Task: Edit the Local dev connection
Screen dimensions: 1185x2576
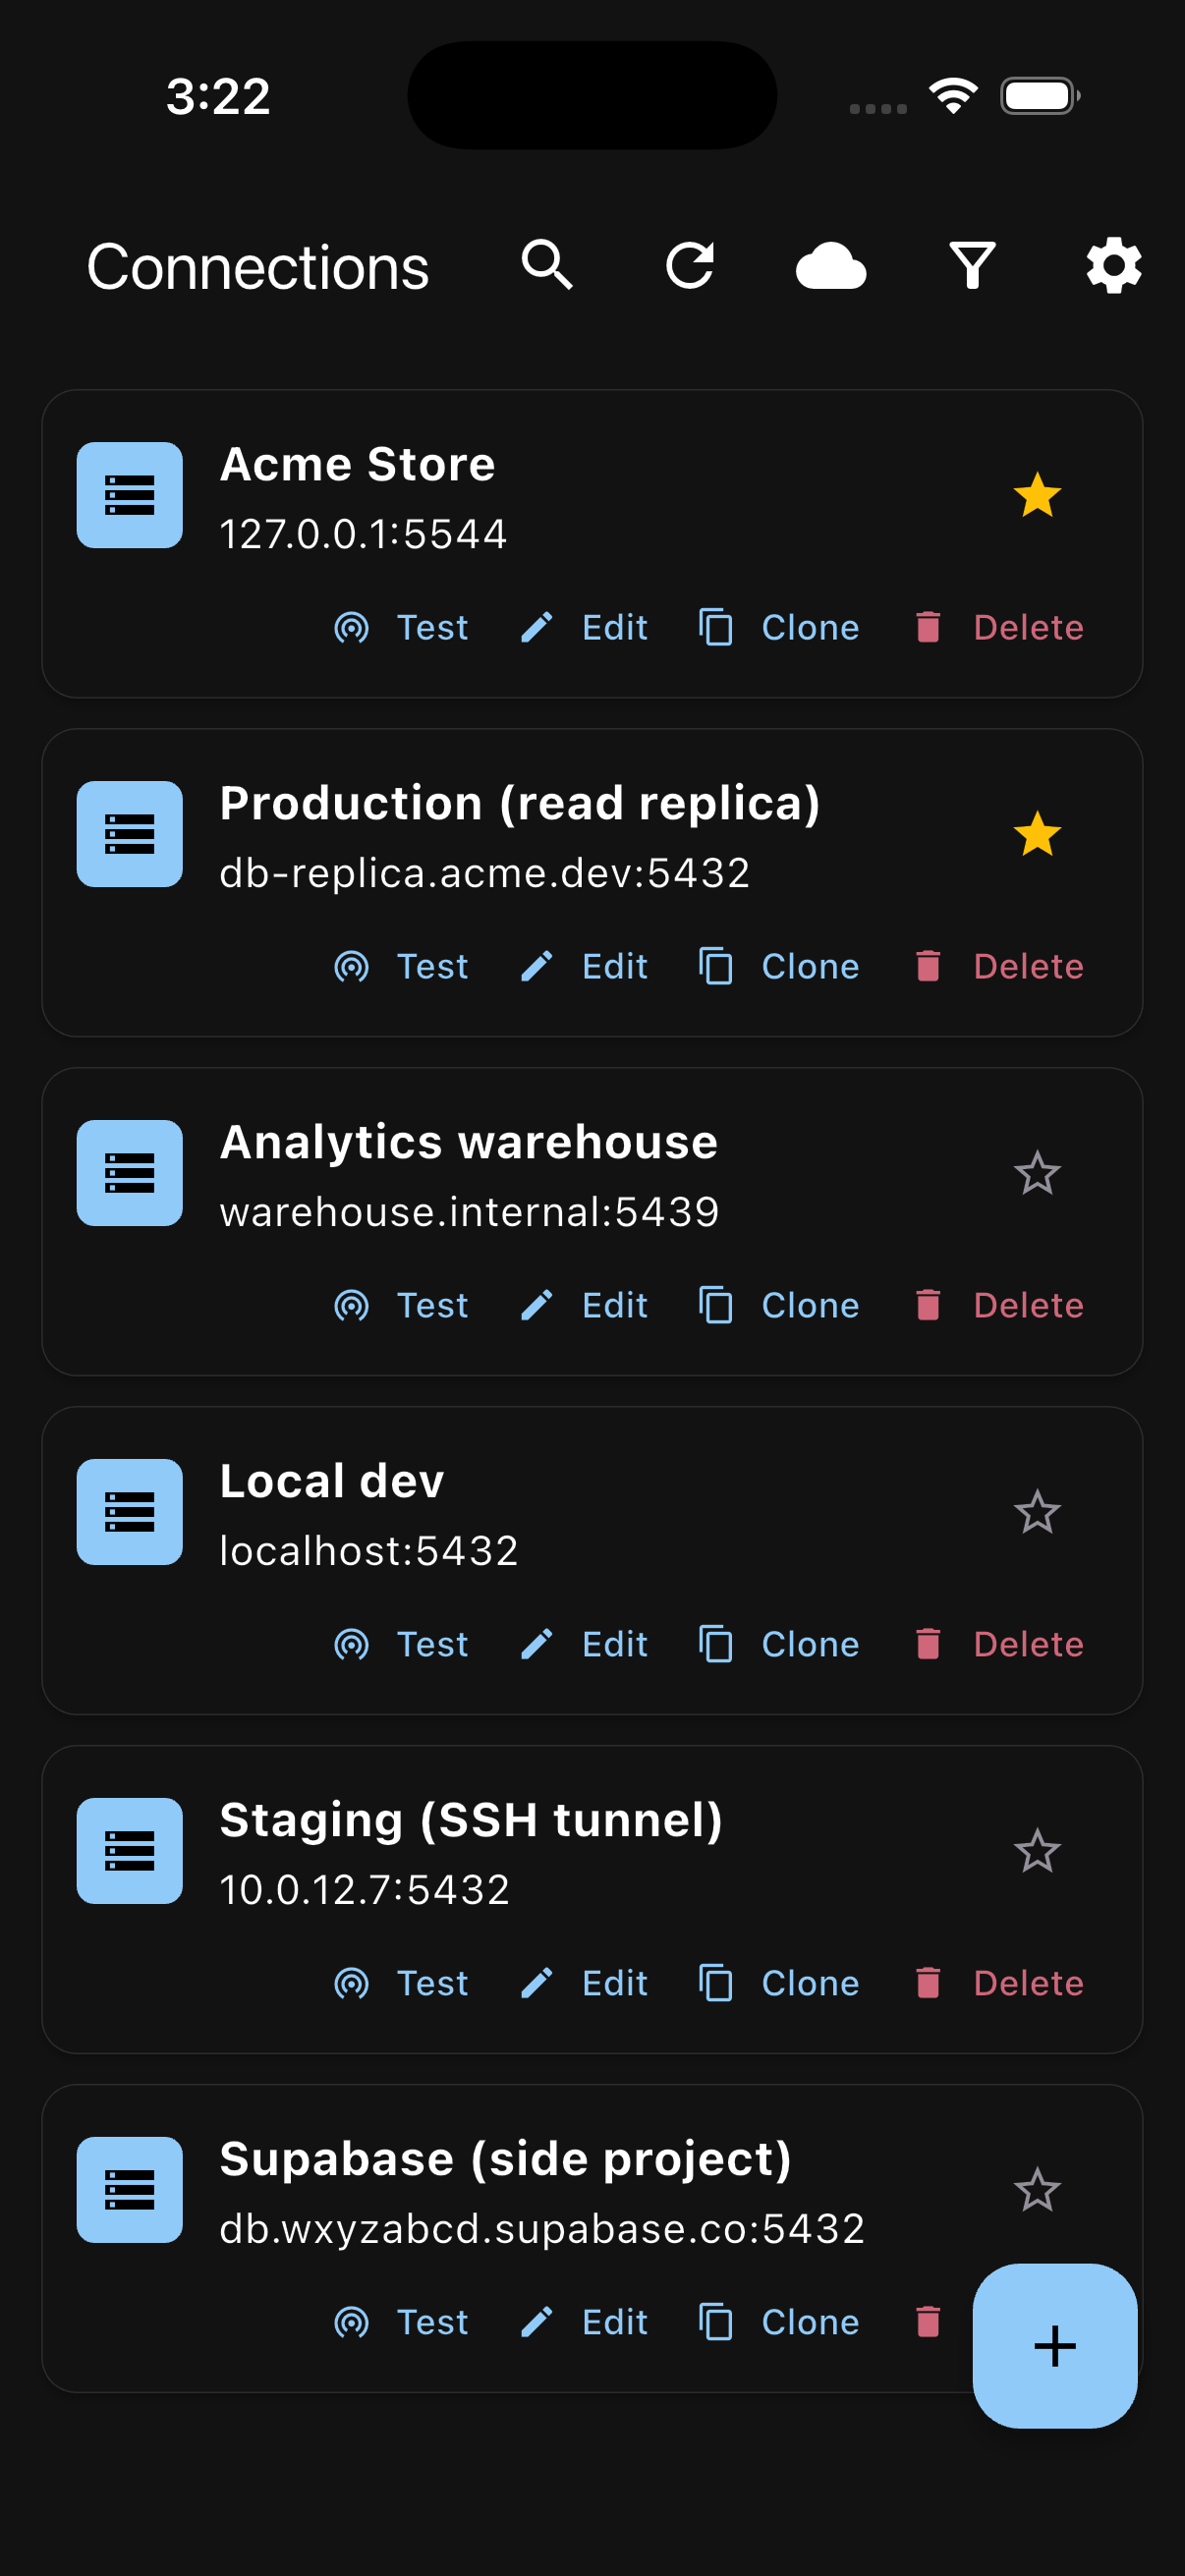Action: pyautogui.click(x=584, y=1645)
